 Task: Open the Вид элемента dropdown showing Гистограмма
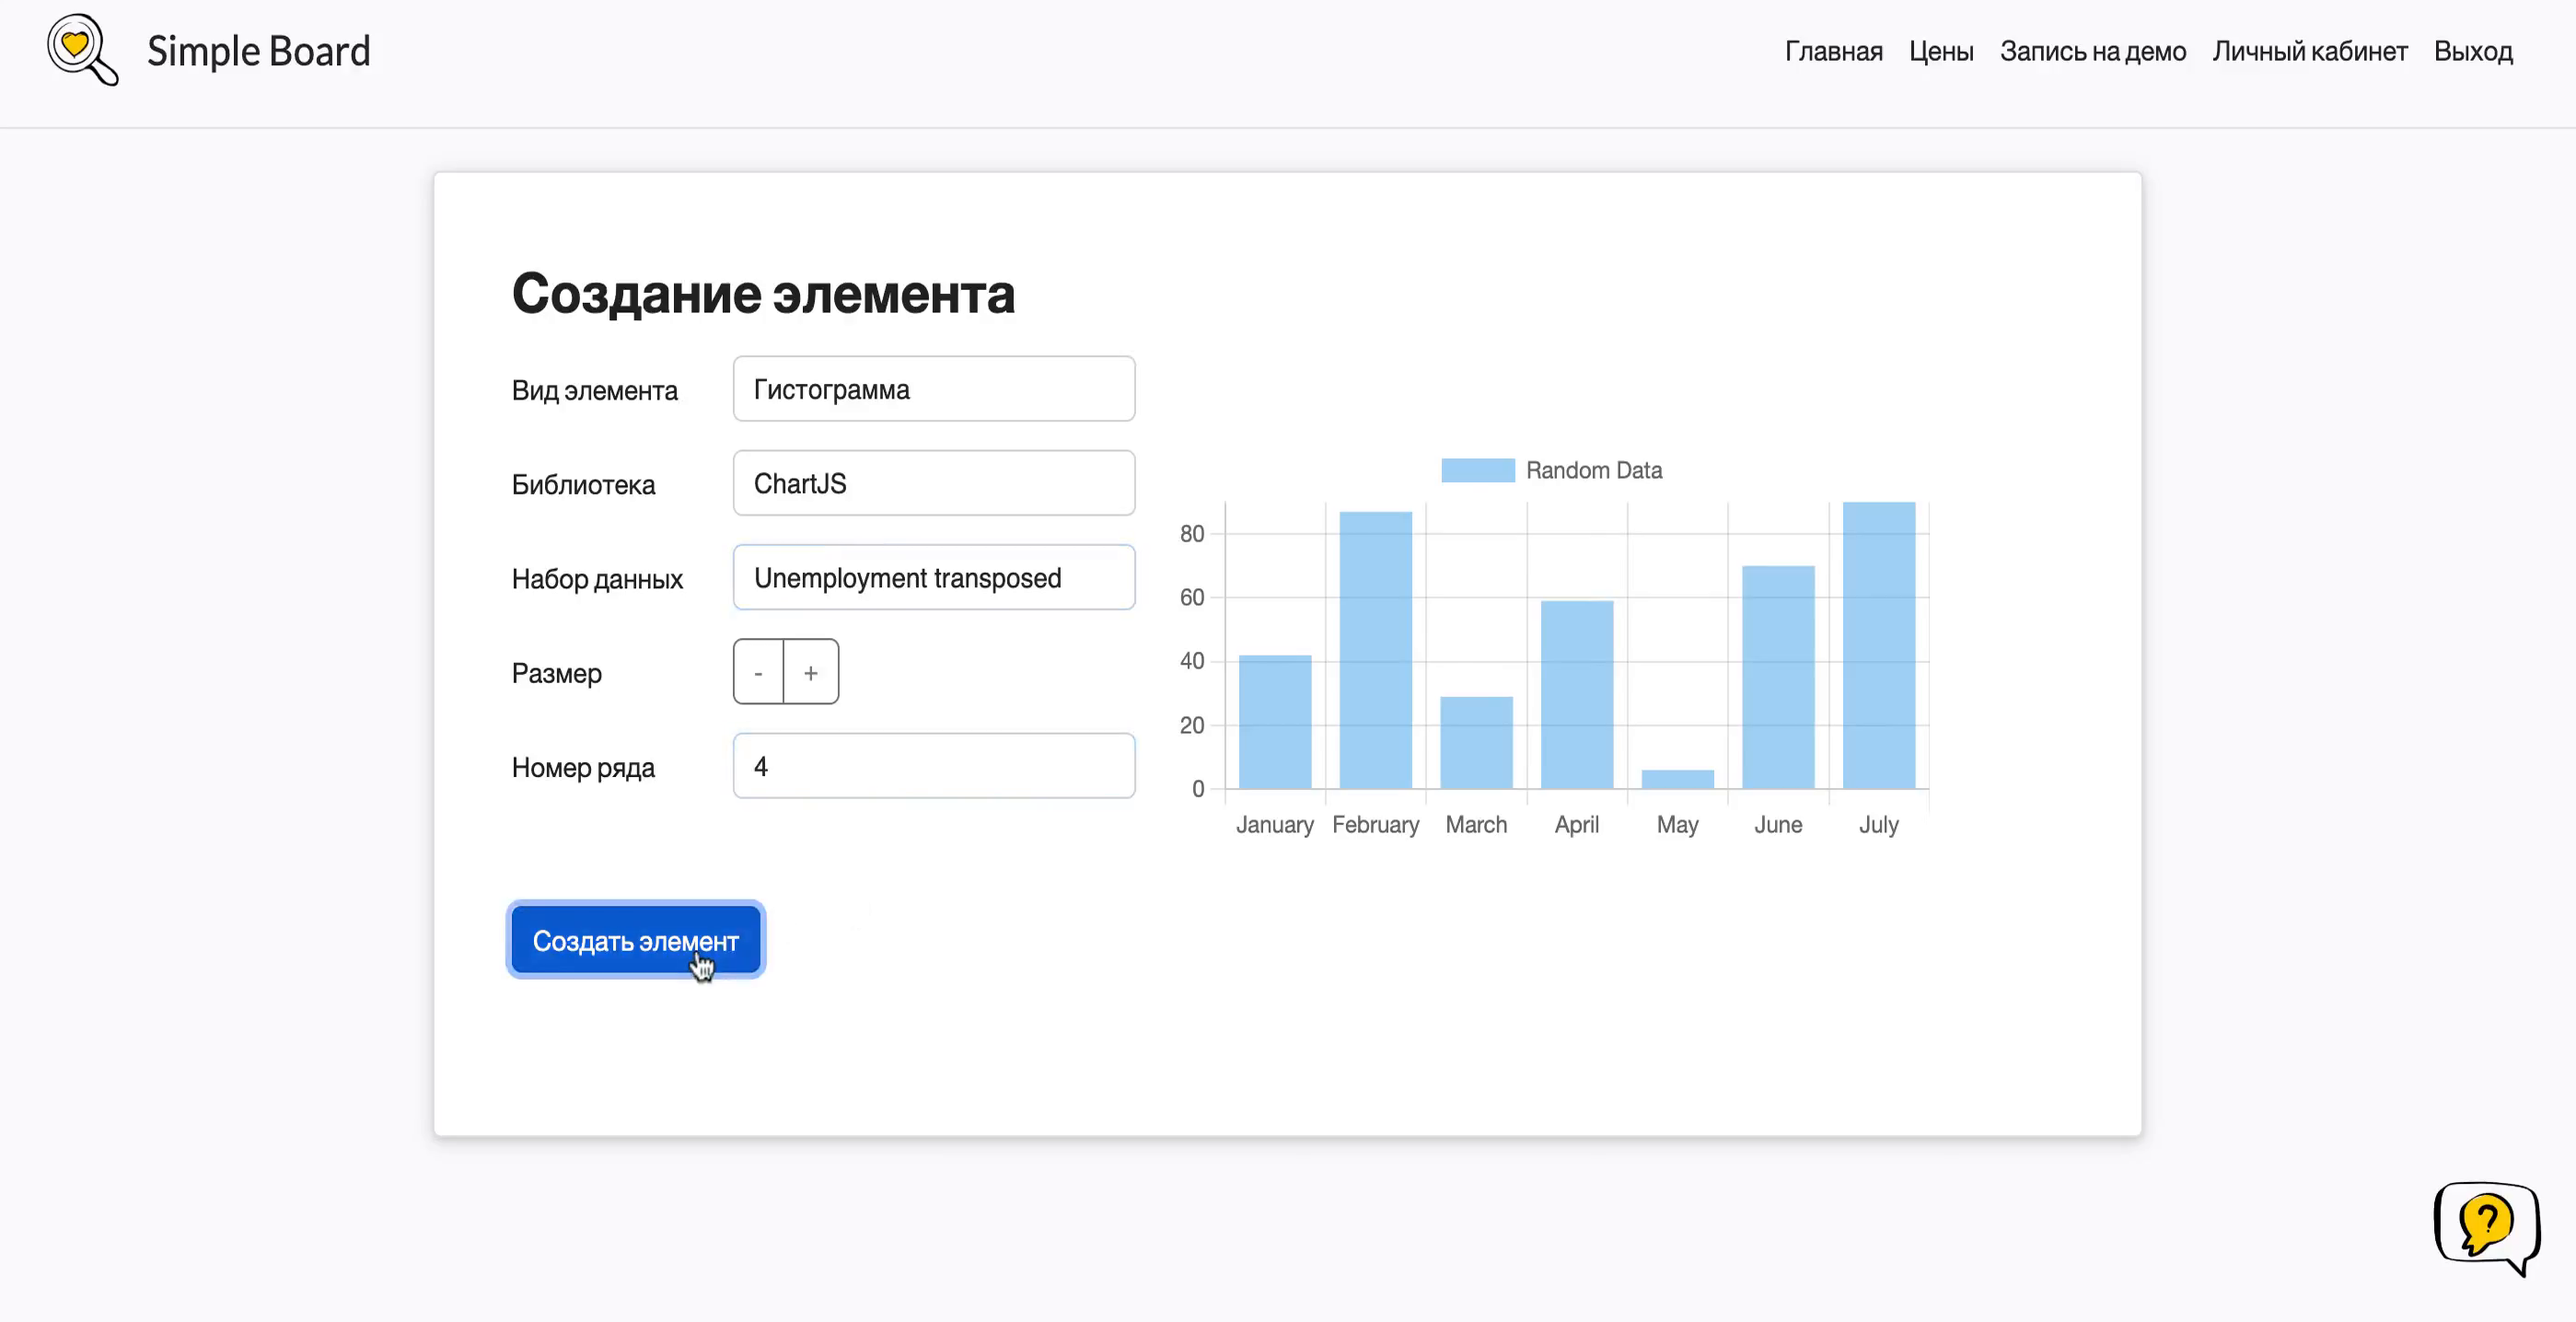[933, 389]
